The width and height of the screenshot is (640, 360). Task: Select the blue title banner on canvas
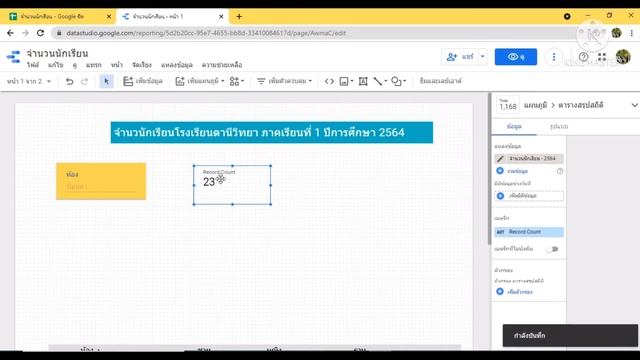pos(272,132)
